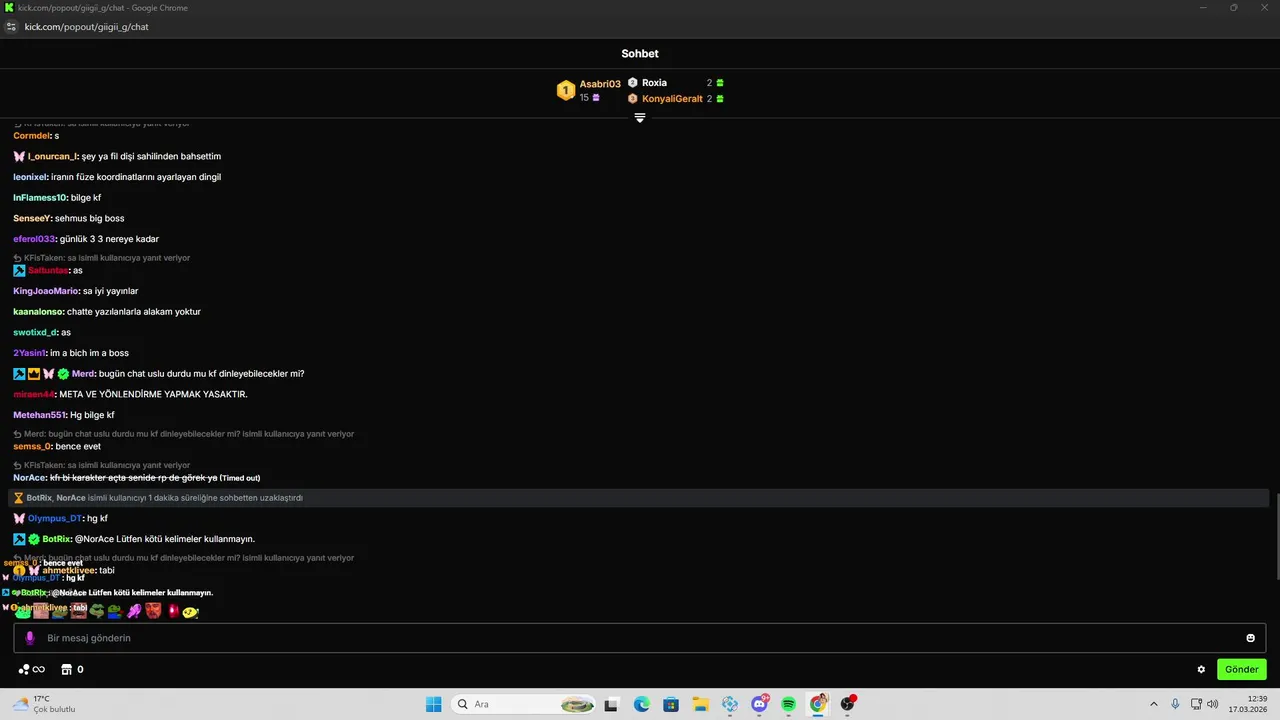Open Spotify from taskbar

click(x=789, y=704)
